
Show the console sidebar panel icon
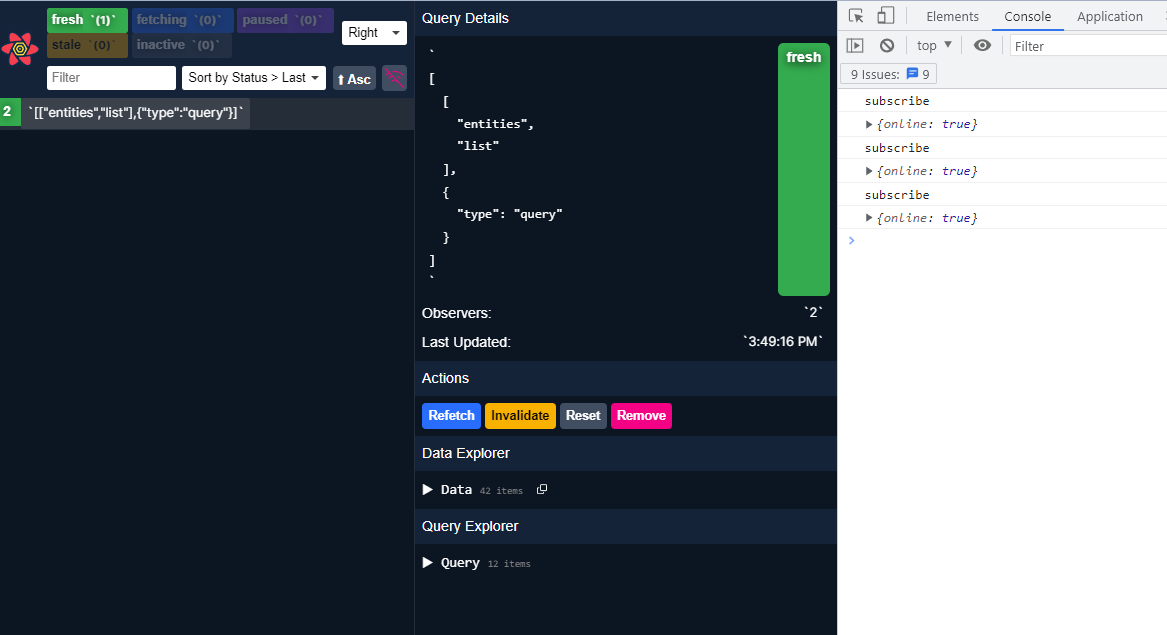pos(855,46)
